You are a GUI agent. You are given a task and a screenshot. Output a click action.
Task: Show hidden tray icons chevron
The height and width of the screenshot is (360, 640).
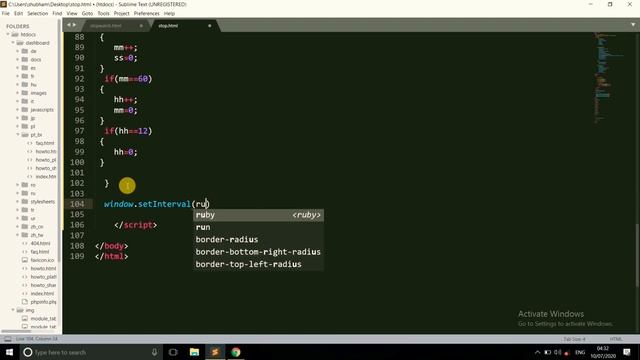pos(537,352)
